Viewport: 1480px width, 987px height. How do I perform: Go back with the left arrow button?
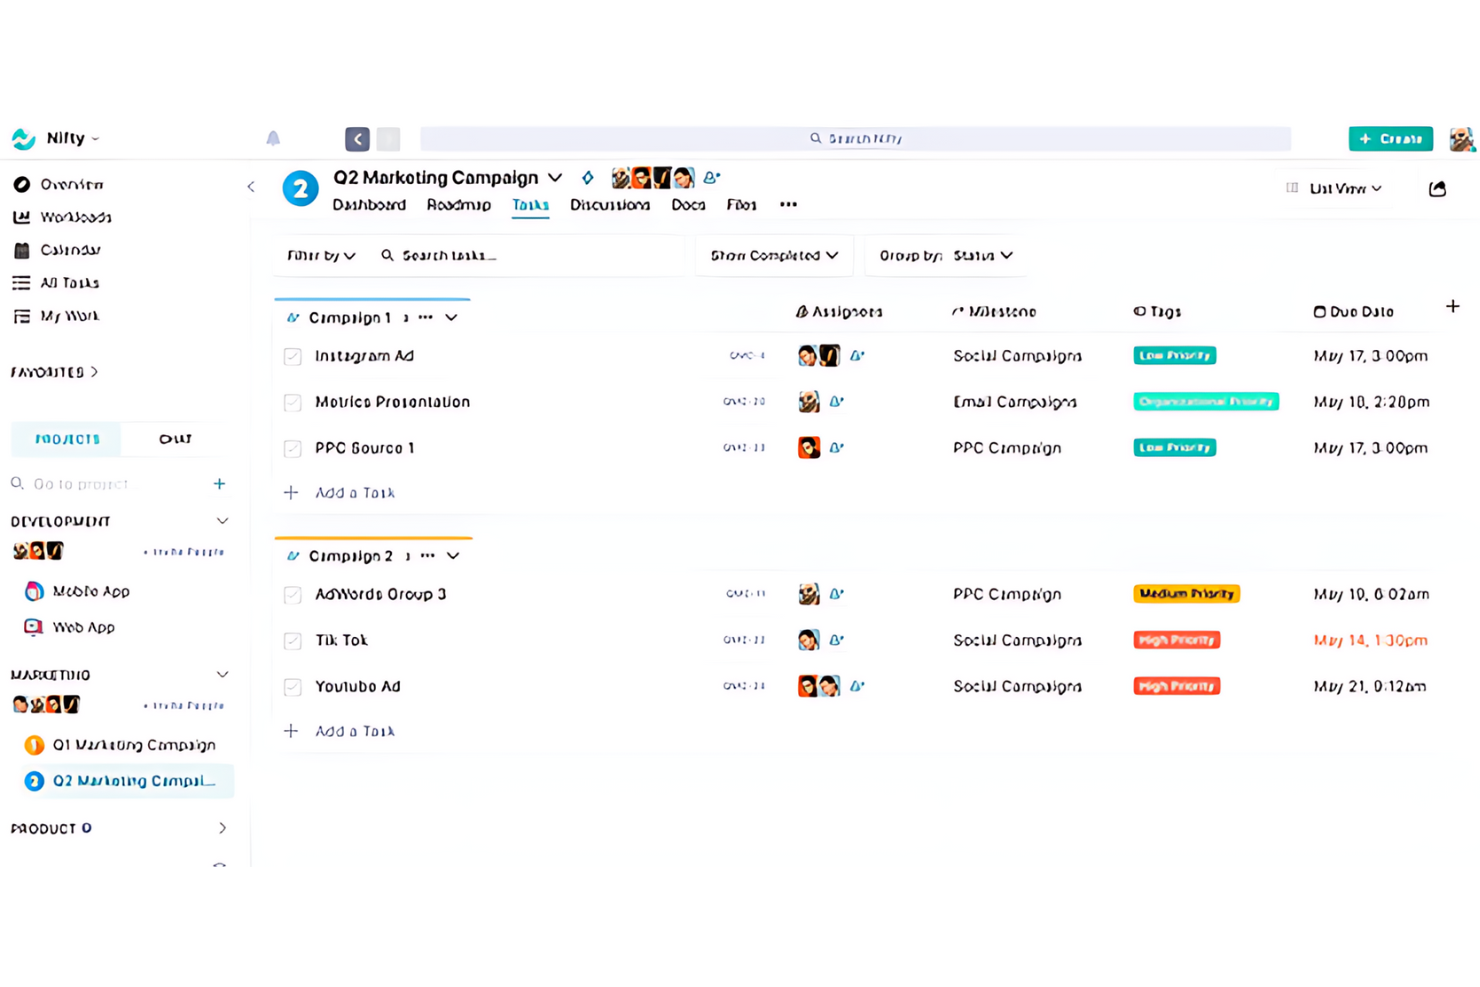pos(357,139)
